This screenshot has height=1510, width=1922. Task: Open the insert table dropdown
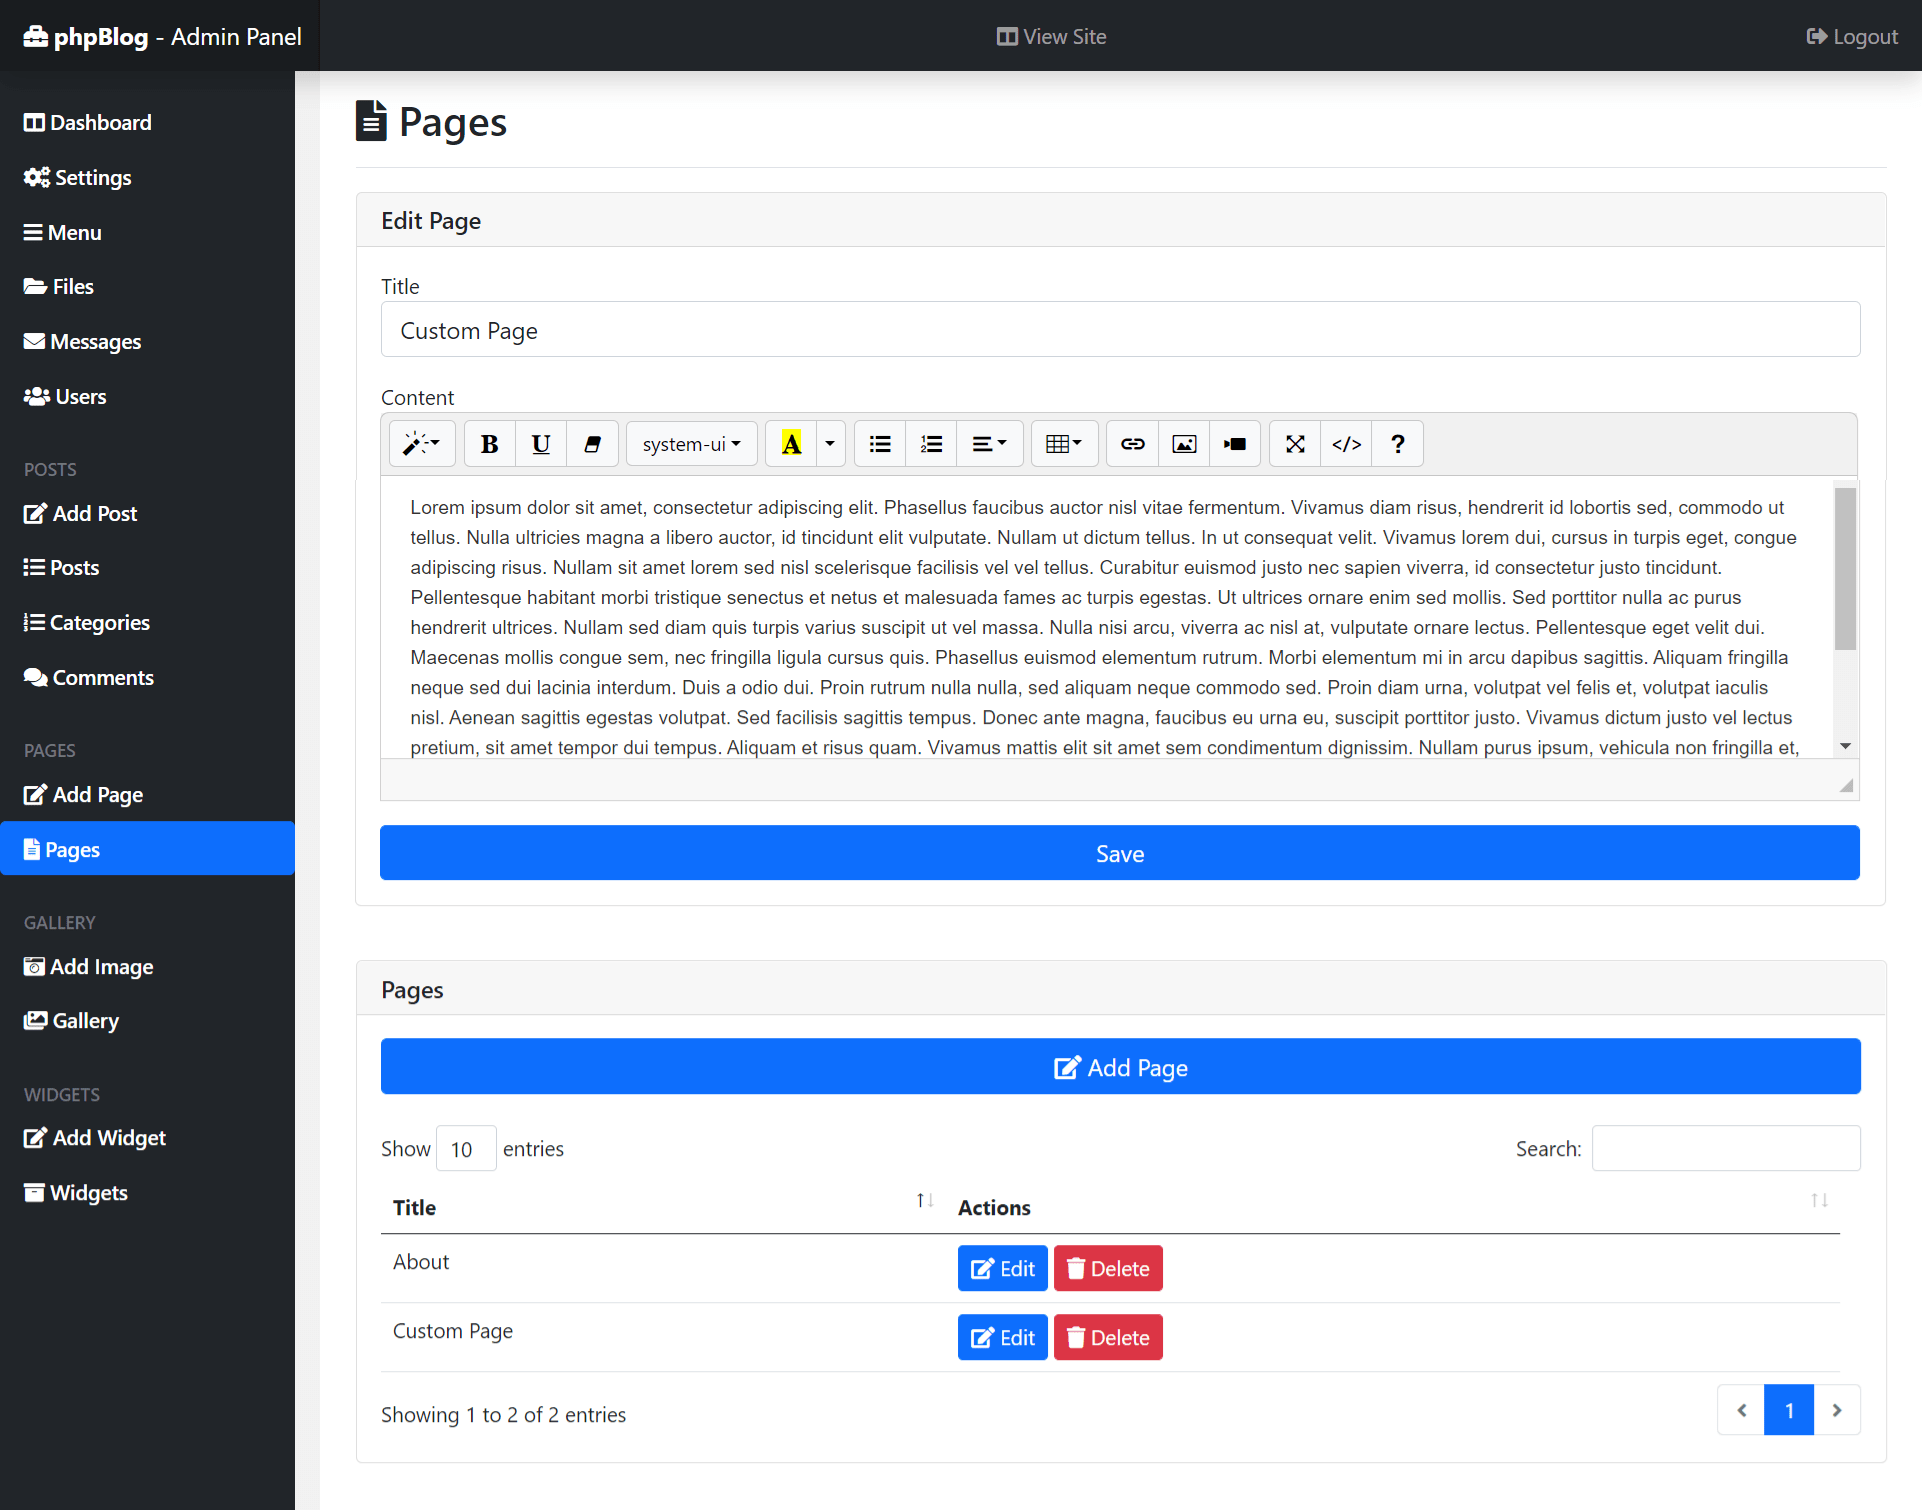pyautogui.click(x=1064, y=443)
